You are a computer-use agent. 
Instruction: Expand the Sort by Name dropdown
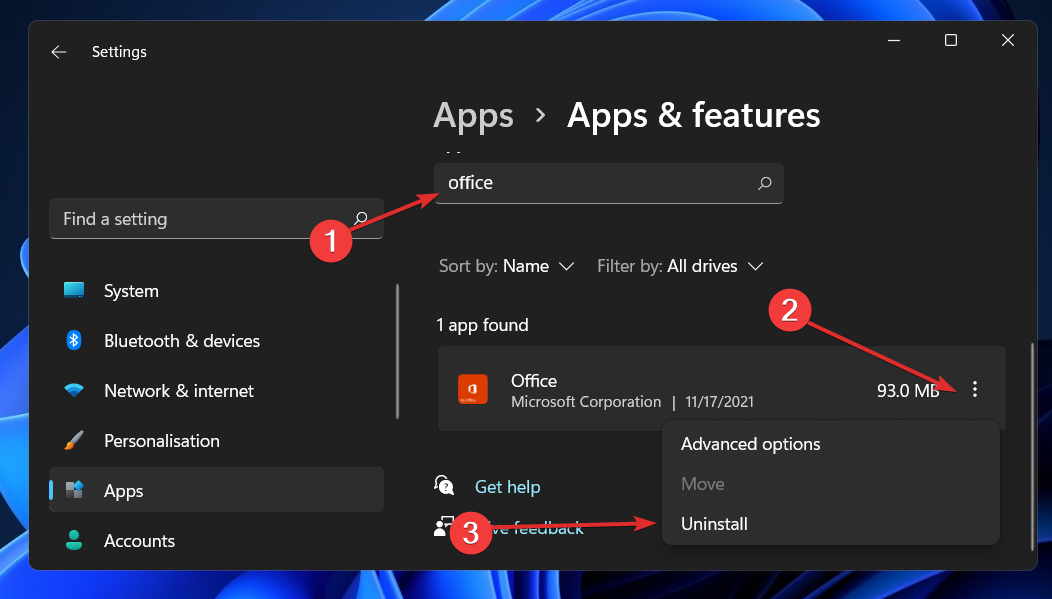[507, 266]
